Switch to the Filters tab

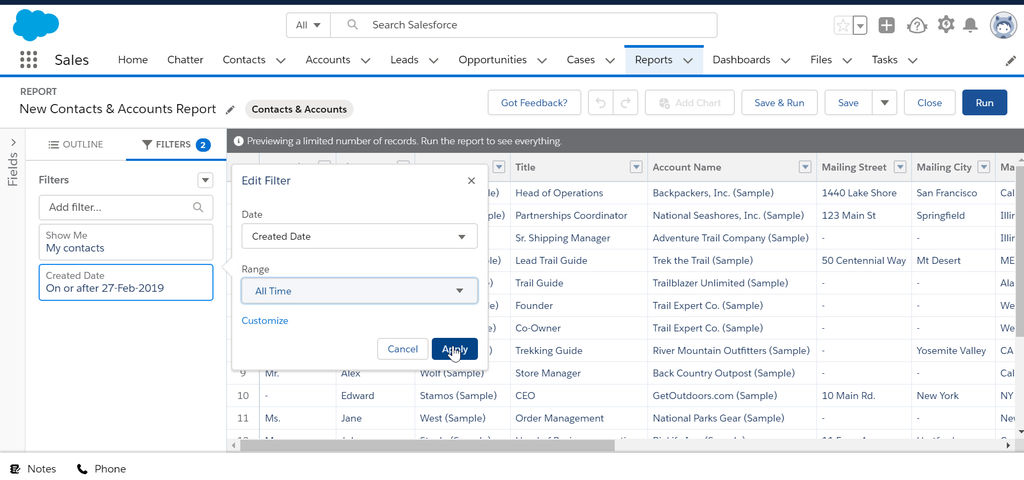[x=176, y=144]
